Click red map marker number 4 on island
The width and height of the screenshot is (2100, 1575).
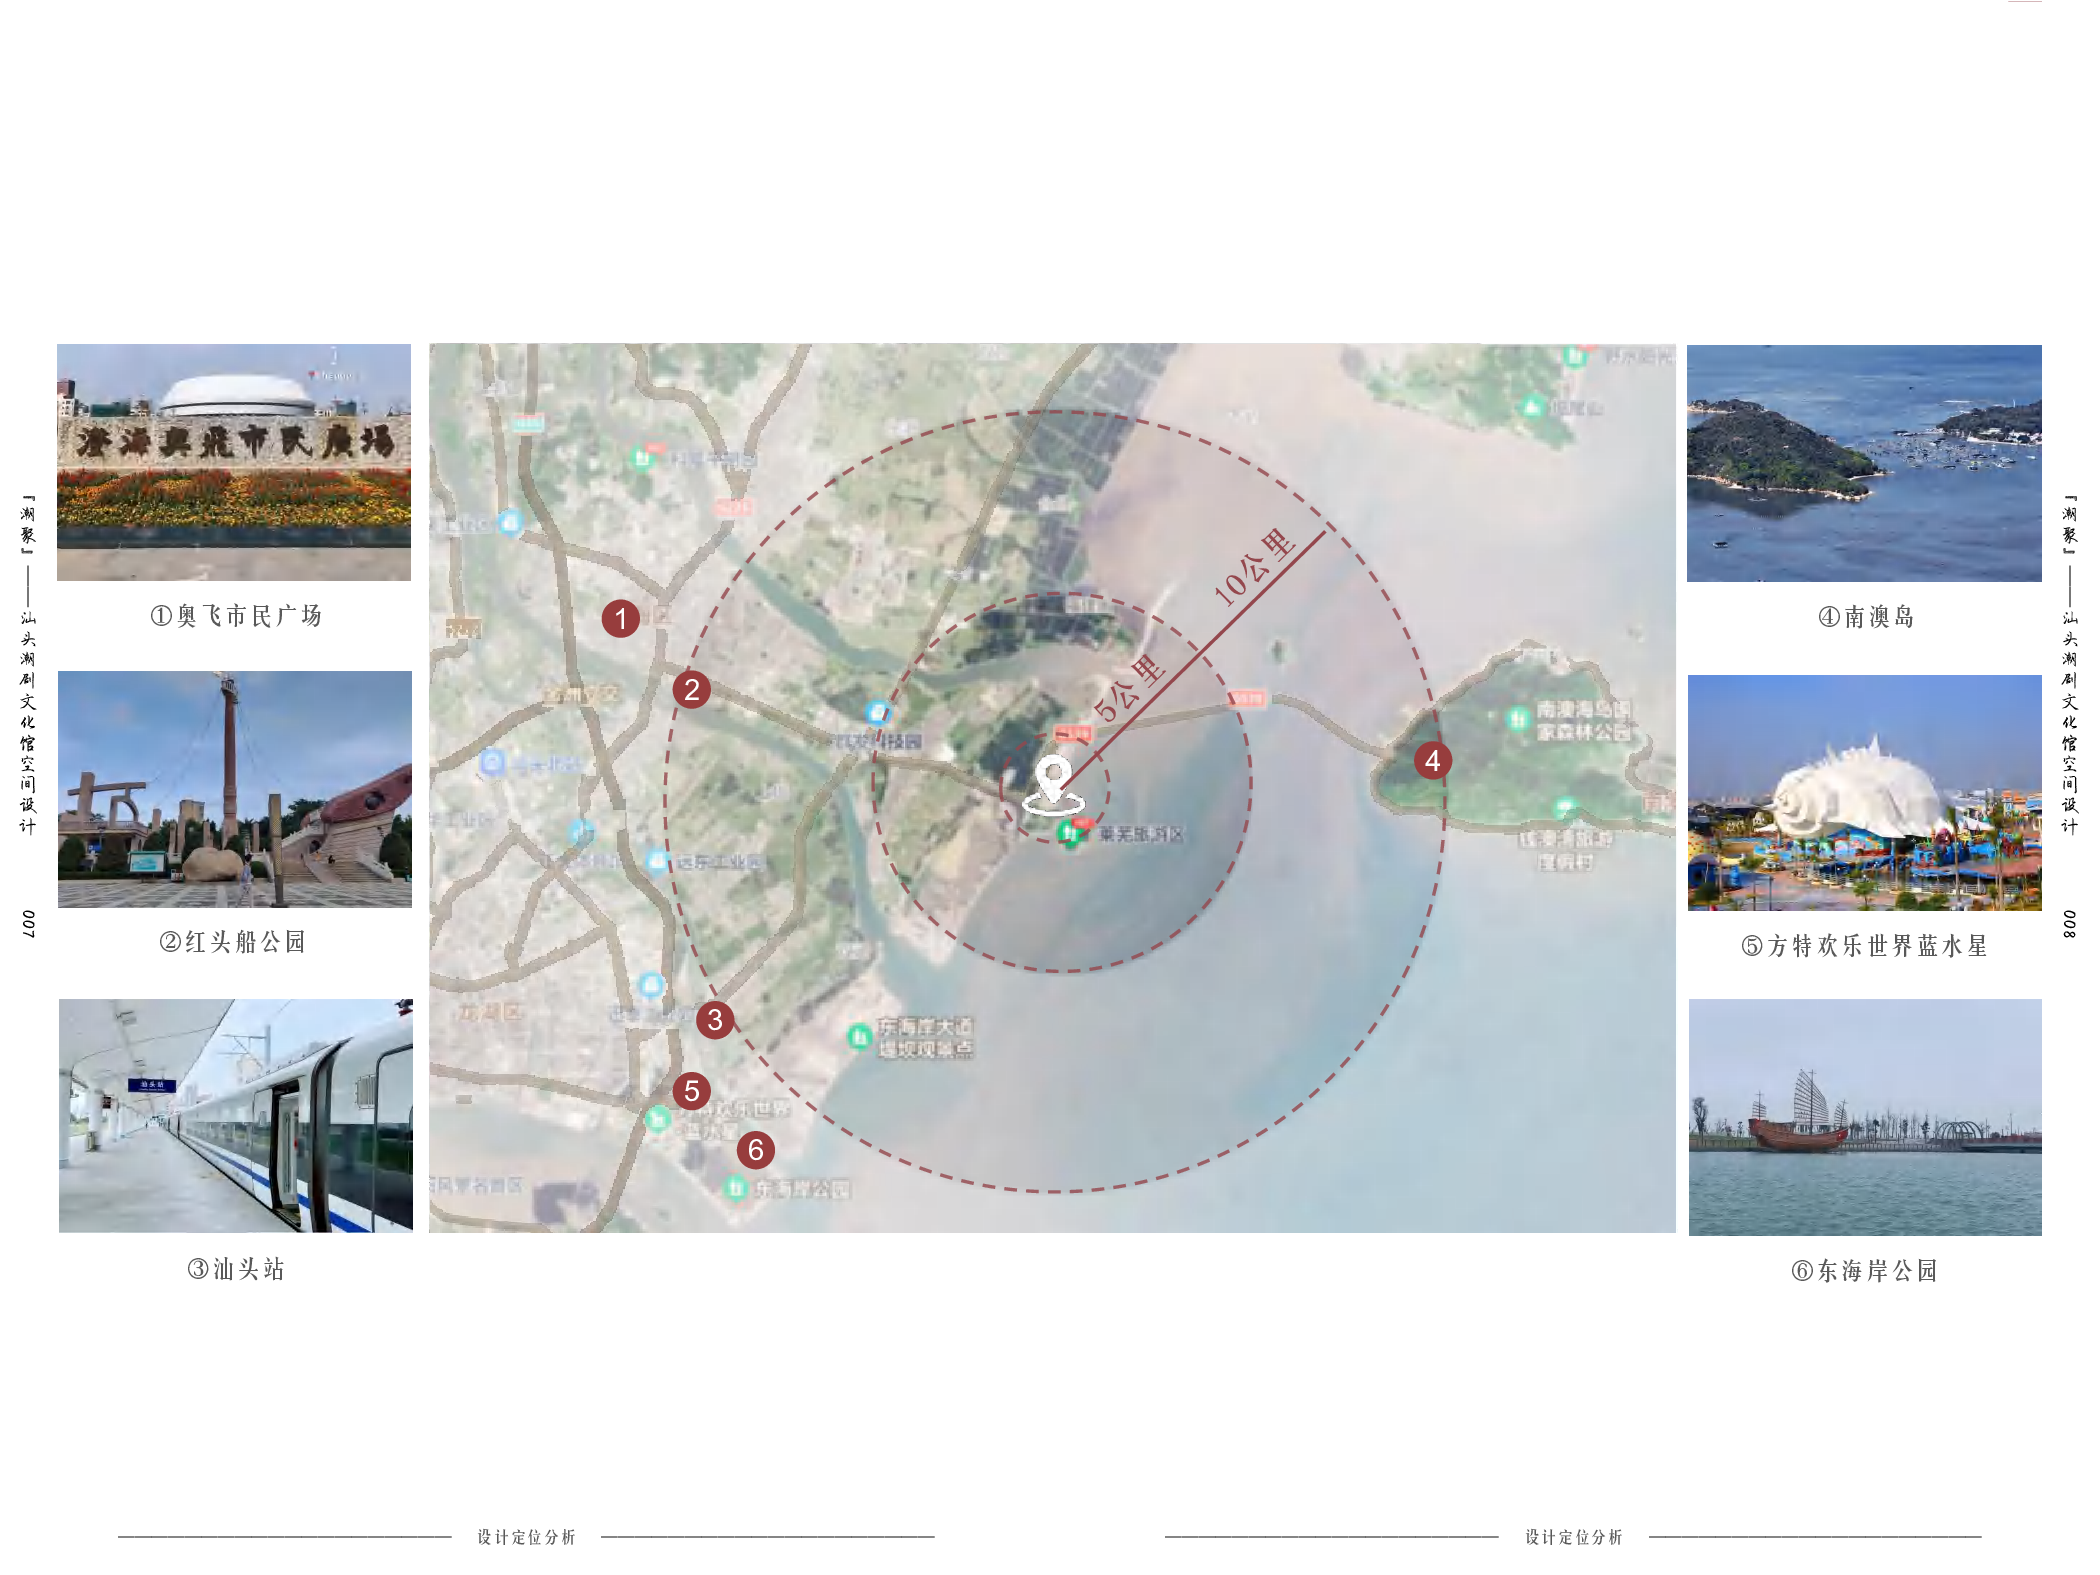[1432, 760]
